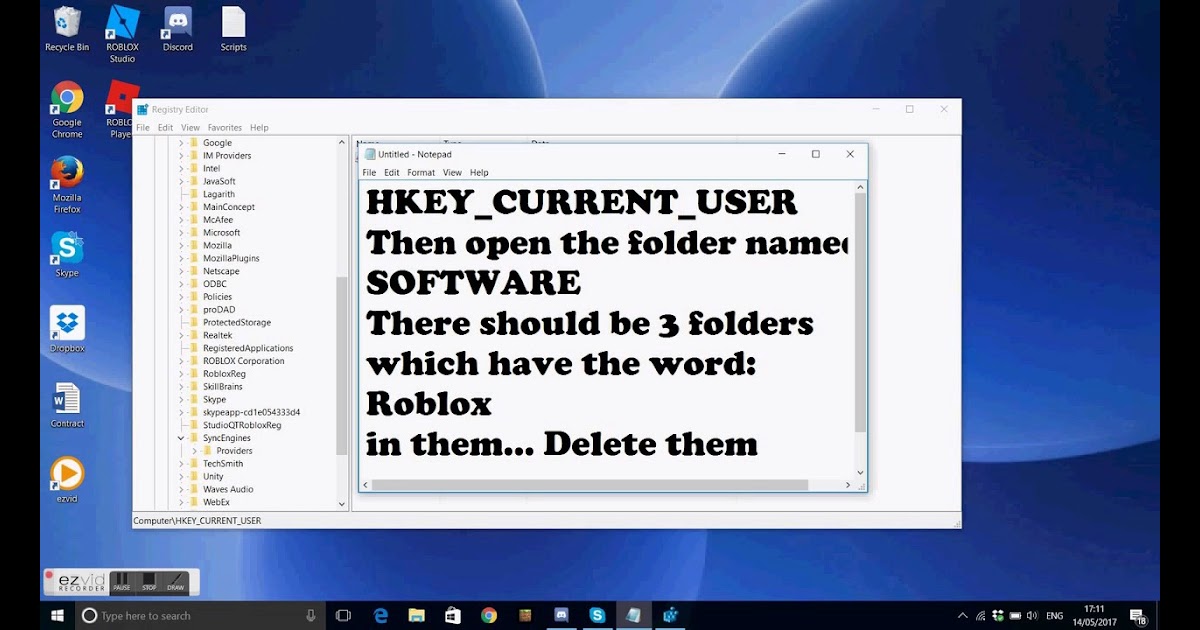Image resolution: width=1200 pixels, height=630 pixels.
Task: Launch ROBLOX Studio from the desktop
Action: (x=122, y=33)
